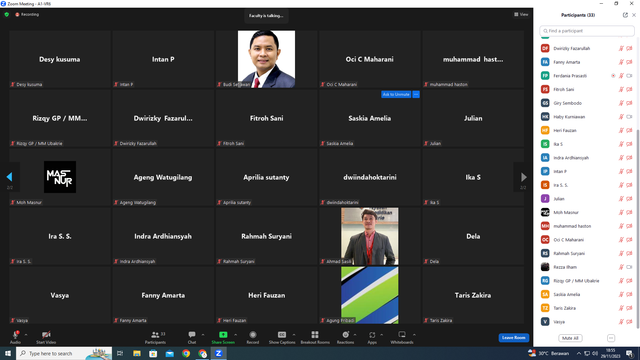Open Breakout Rooms
The image size is (640, 360).
tap(315, 337)
